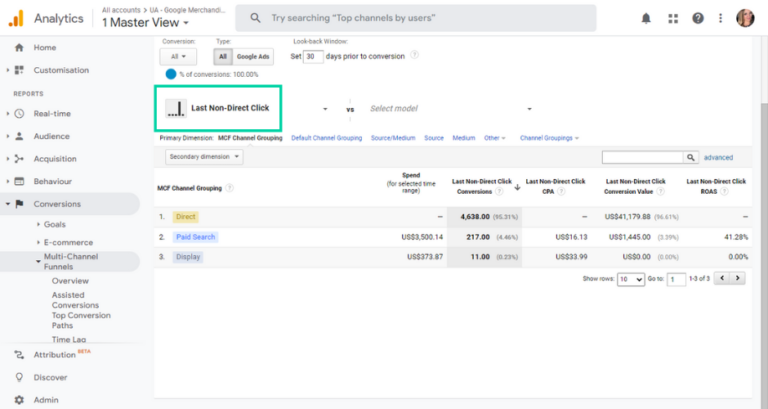Click the table filter search field

[643, 157]
